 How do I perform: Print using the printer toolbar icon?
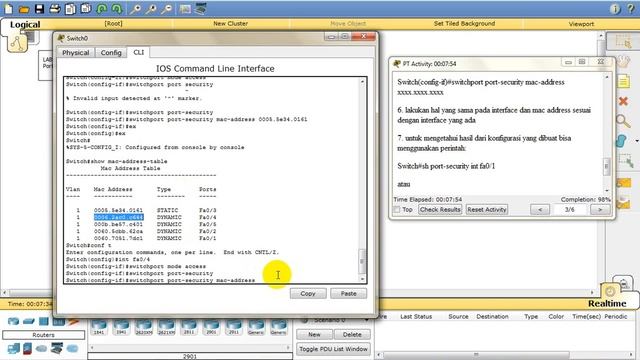(x=55, y=9)
